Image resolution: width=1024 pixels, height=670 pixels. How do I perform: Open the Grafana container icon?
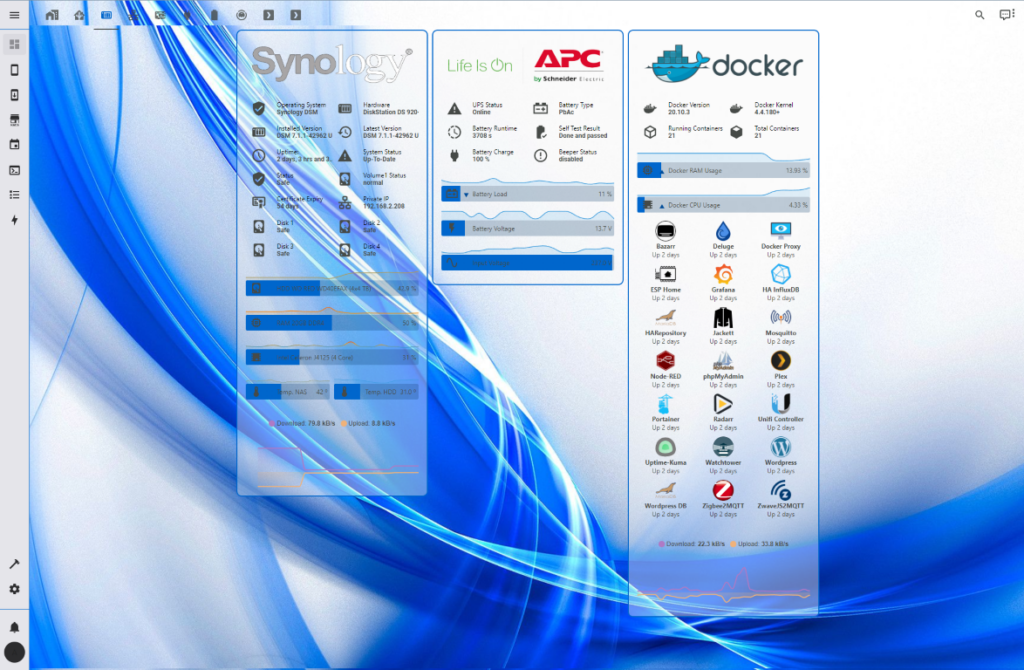click(723, 274)
